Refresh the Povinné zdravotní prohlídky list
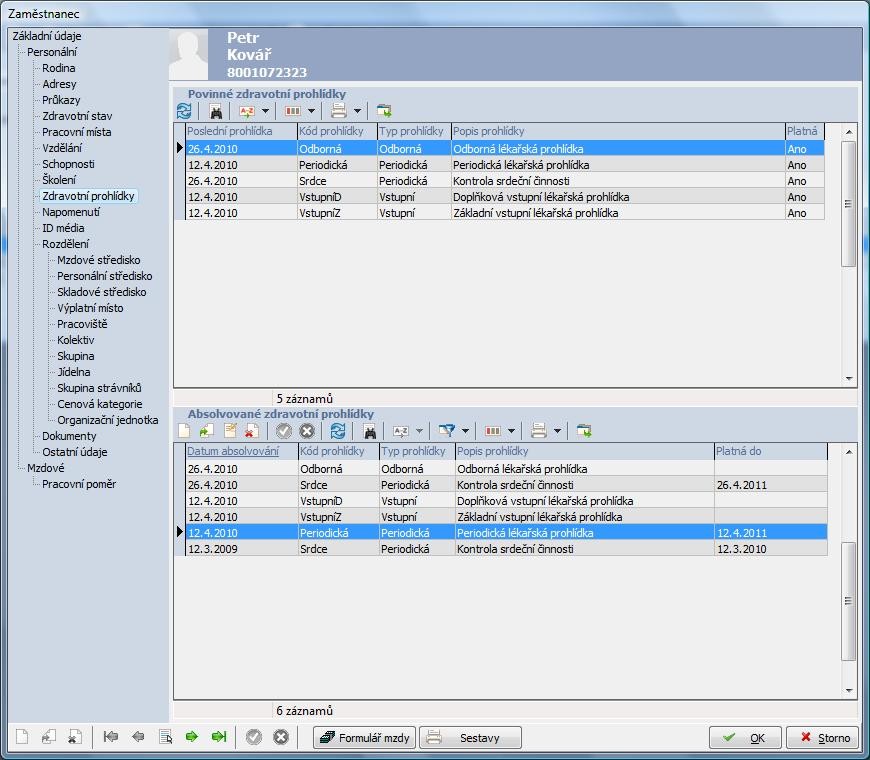The image size is (870, 760). coord(184,111)
